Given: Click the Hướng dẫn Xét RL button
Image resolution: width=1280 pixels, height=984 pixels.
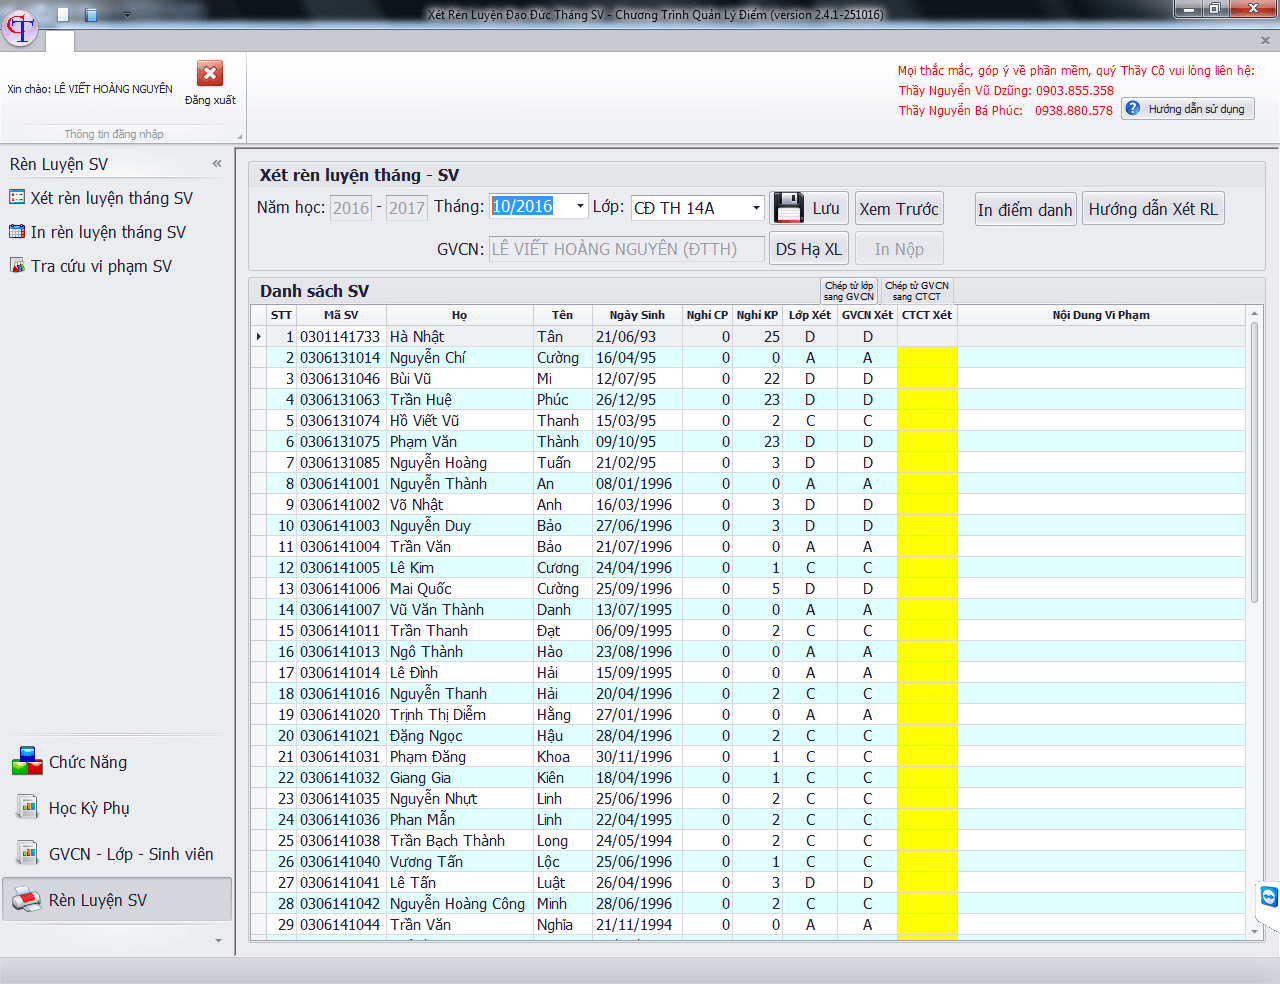Looking at the screenshot, I should [1153, 209].
